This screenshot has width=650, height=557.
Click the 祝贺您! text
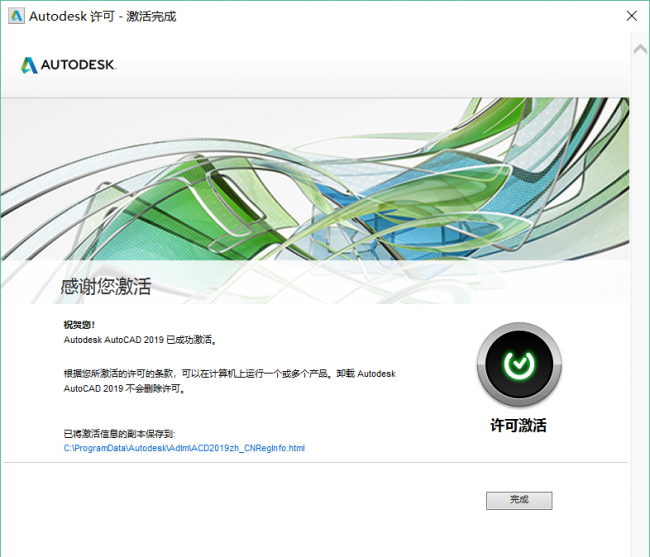point(79,325)
